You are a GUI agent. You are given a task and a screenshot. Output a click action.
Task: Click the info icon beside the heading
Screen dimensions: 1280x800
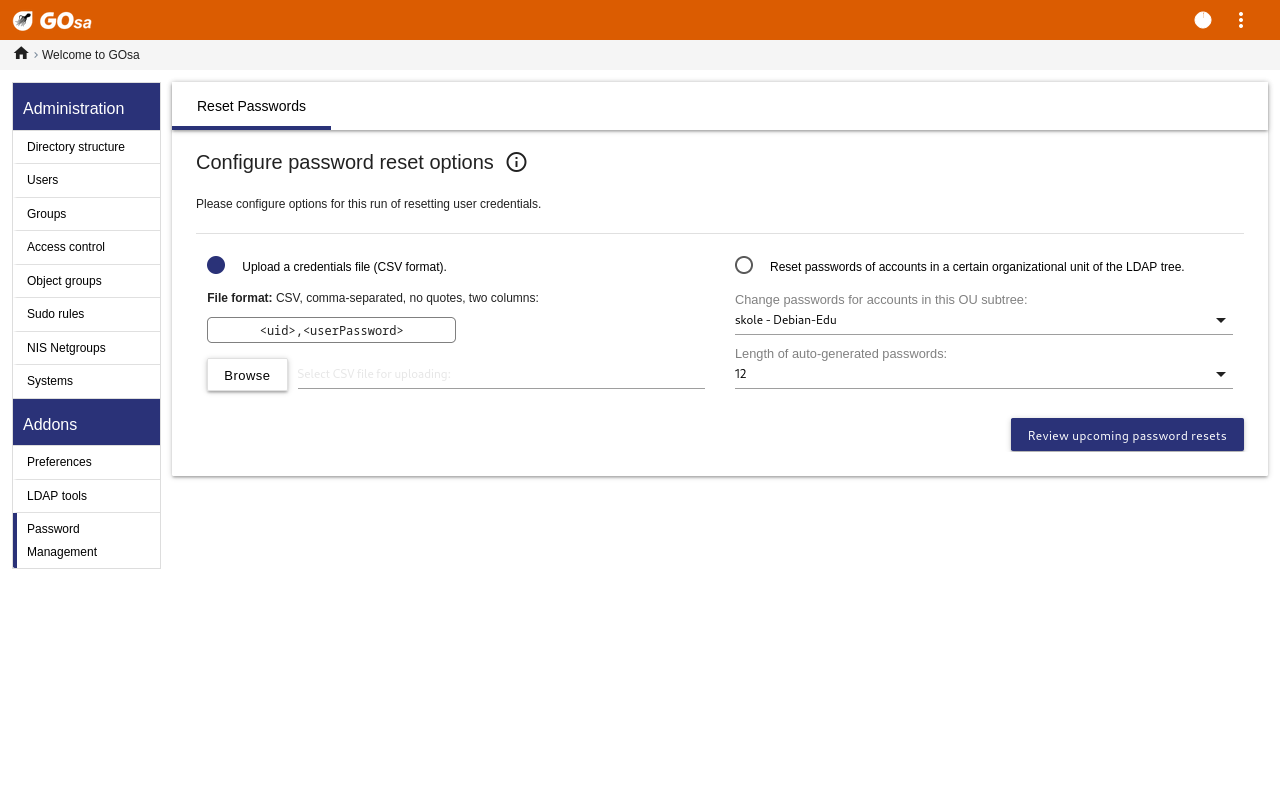(x=516, y=162)
